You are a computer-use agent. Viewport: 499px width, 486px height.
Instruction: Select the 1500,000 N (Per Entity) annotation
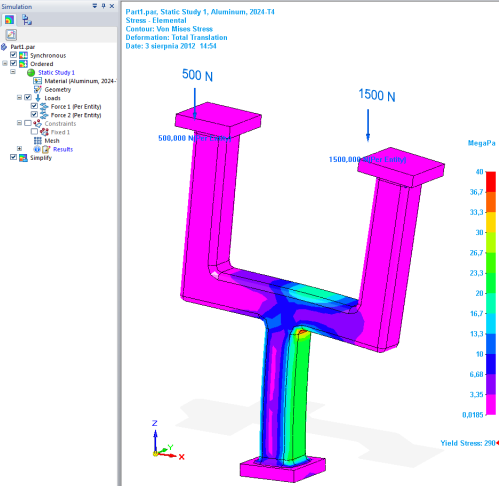tap(367, 159)
